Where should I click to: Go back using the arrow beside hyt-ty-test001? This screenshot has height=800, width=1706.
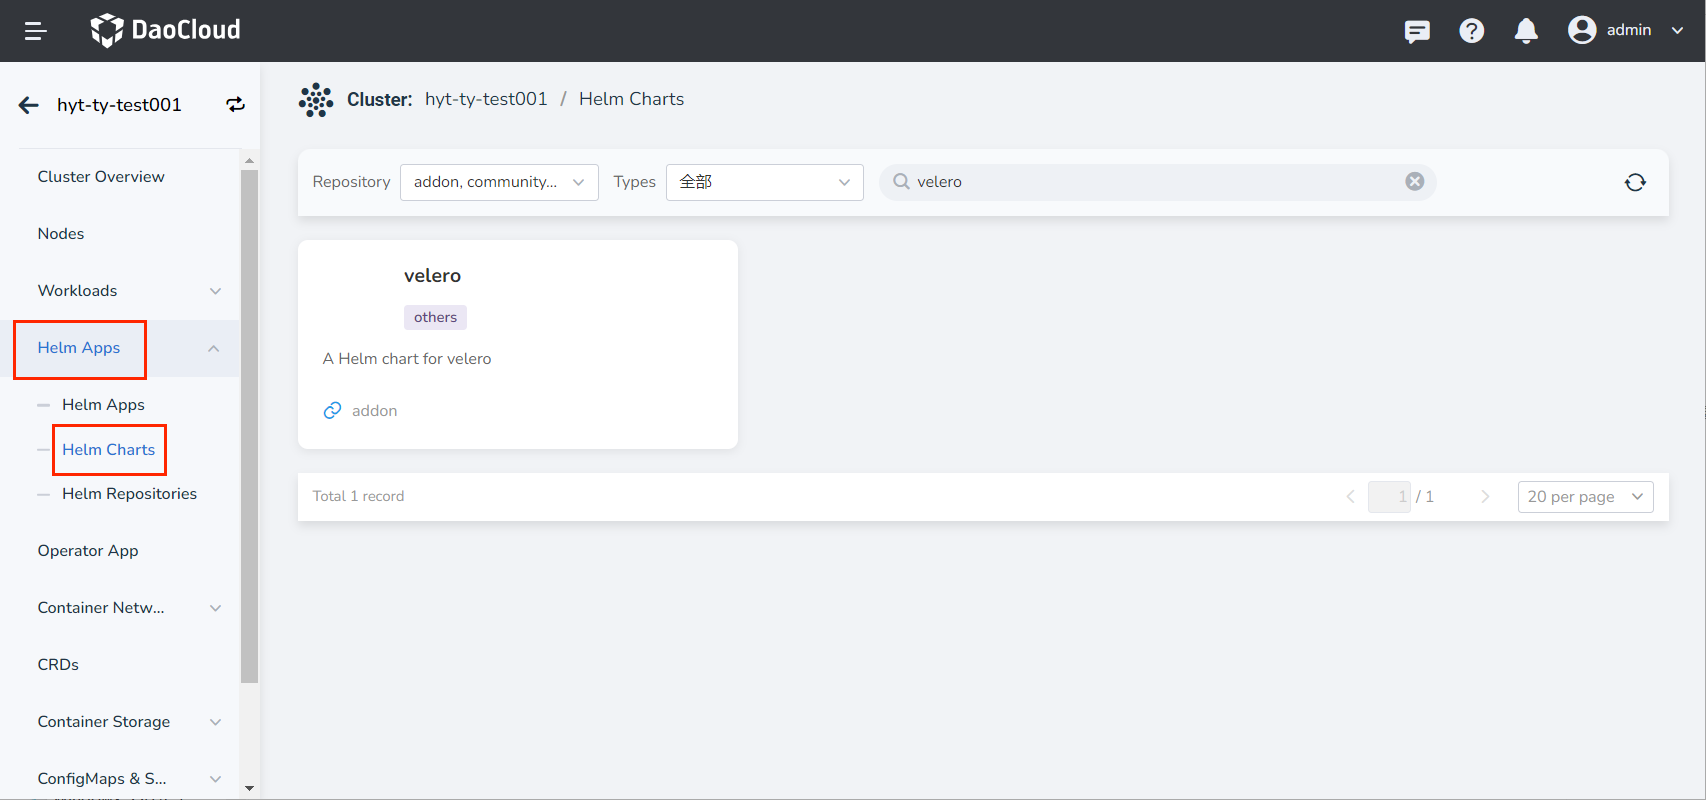[28, 105]
